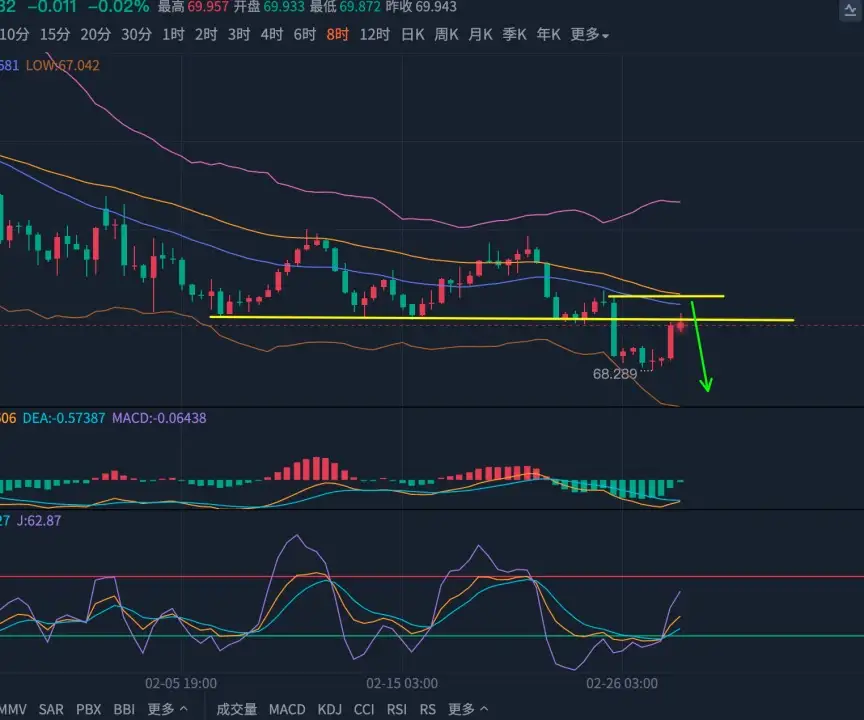Select the 1时 timeframe
This screenshot has height=720, width=864.
point(174,35)
